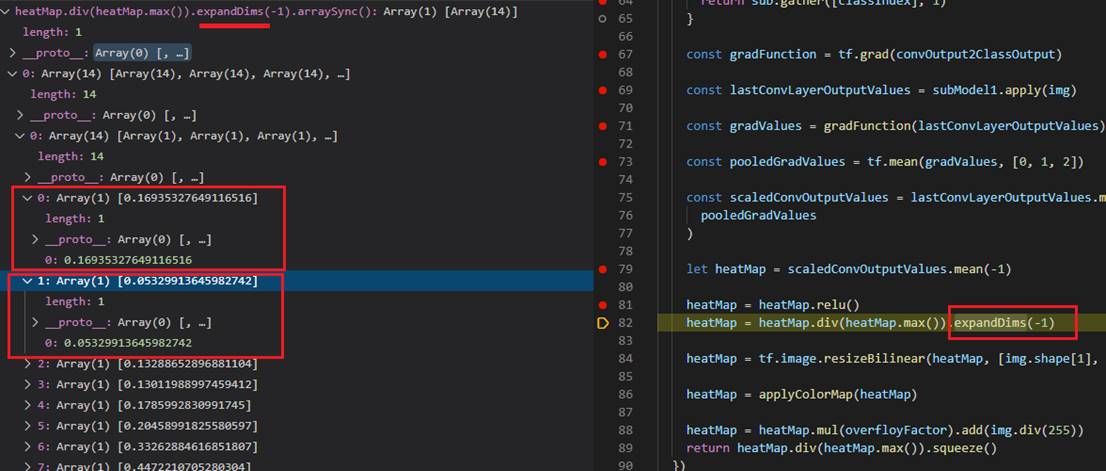Screen dimensions: 1106x471
Task: Collapse the 0: Array(14) [Array(14), Array(14)…] node
Action: [11, 74]
